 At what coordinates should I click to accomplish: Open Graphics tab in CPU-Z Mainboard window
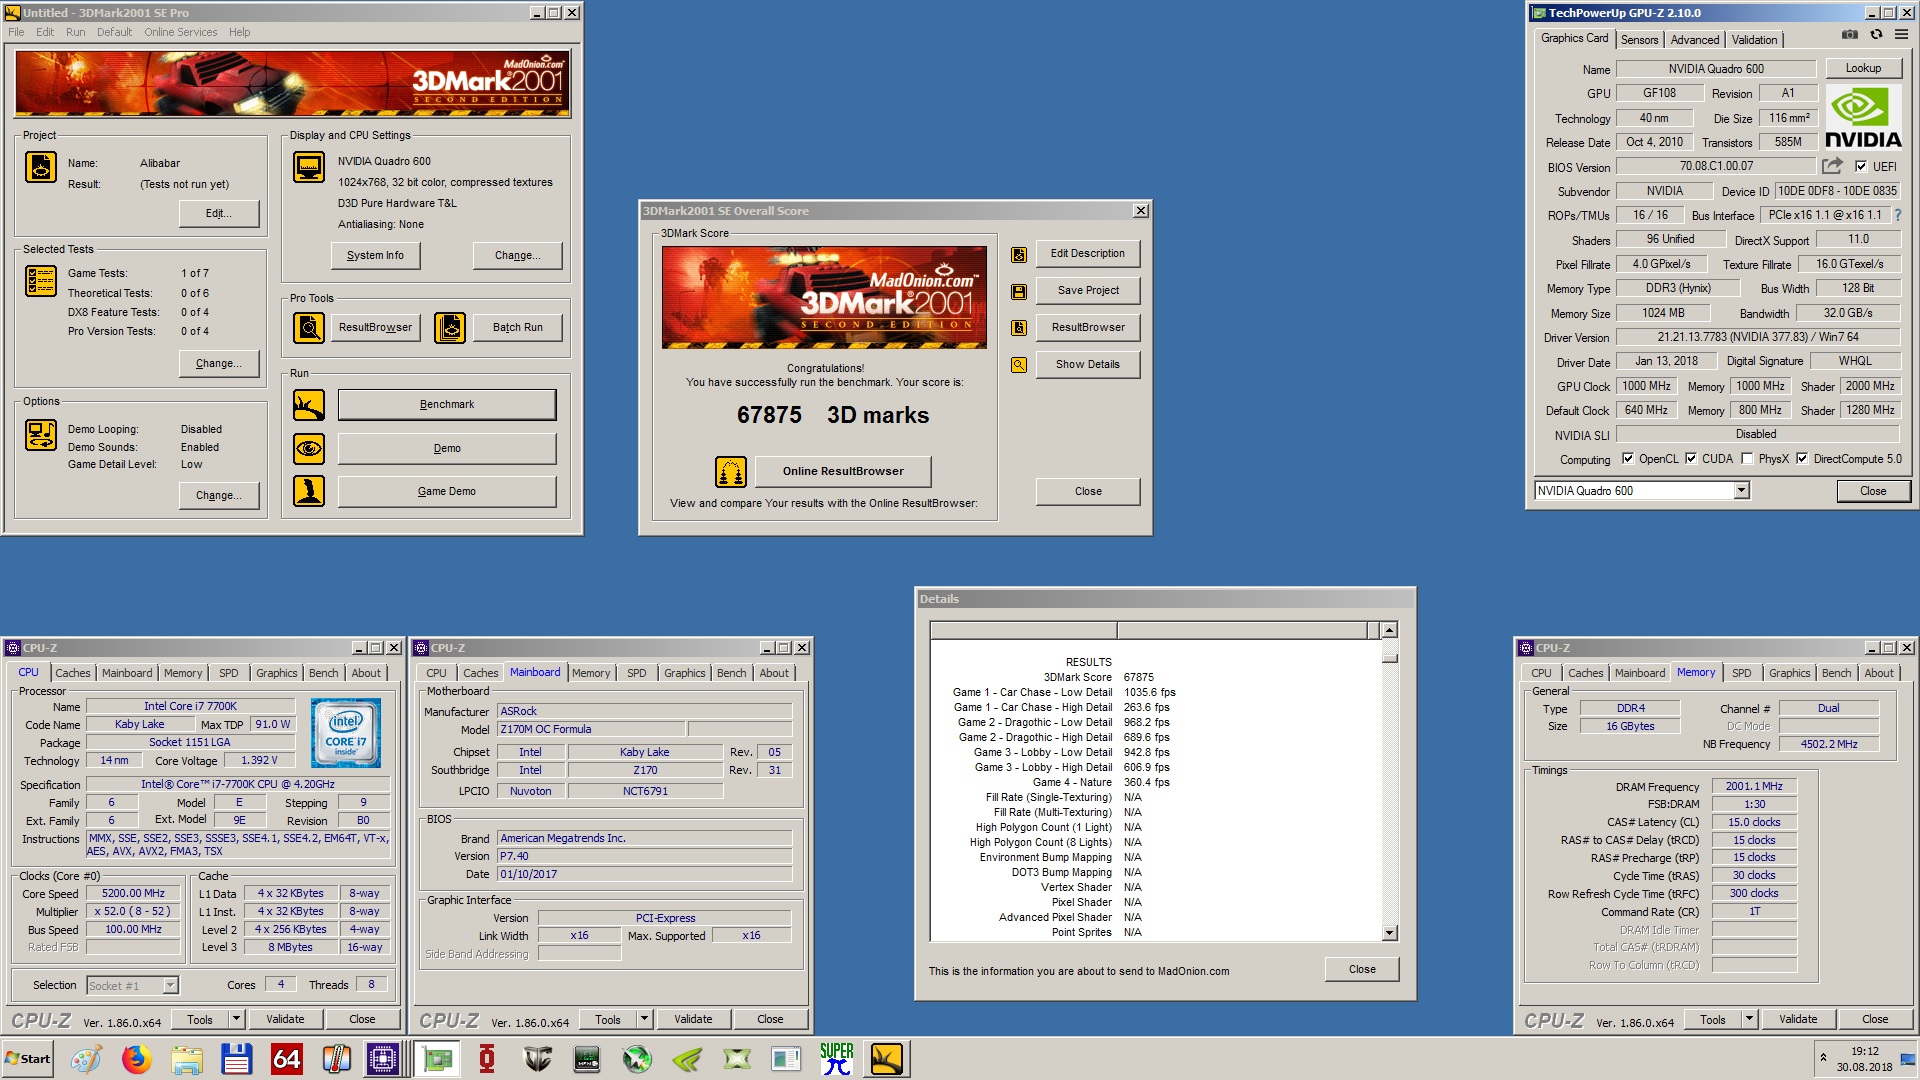click(684, 673)
